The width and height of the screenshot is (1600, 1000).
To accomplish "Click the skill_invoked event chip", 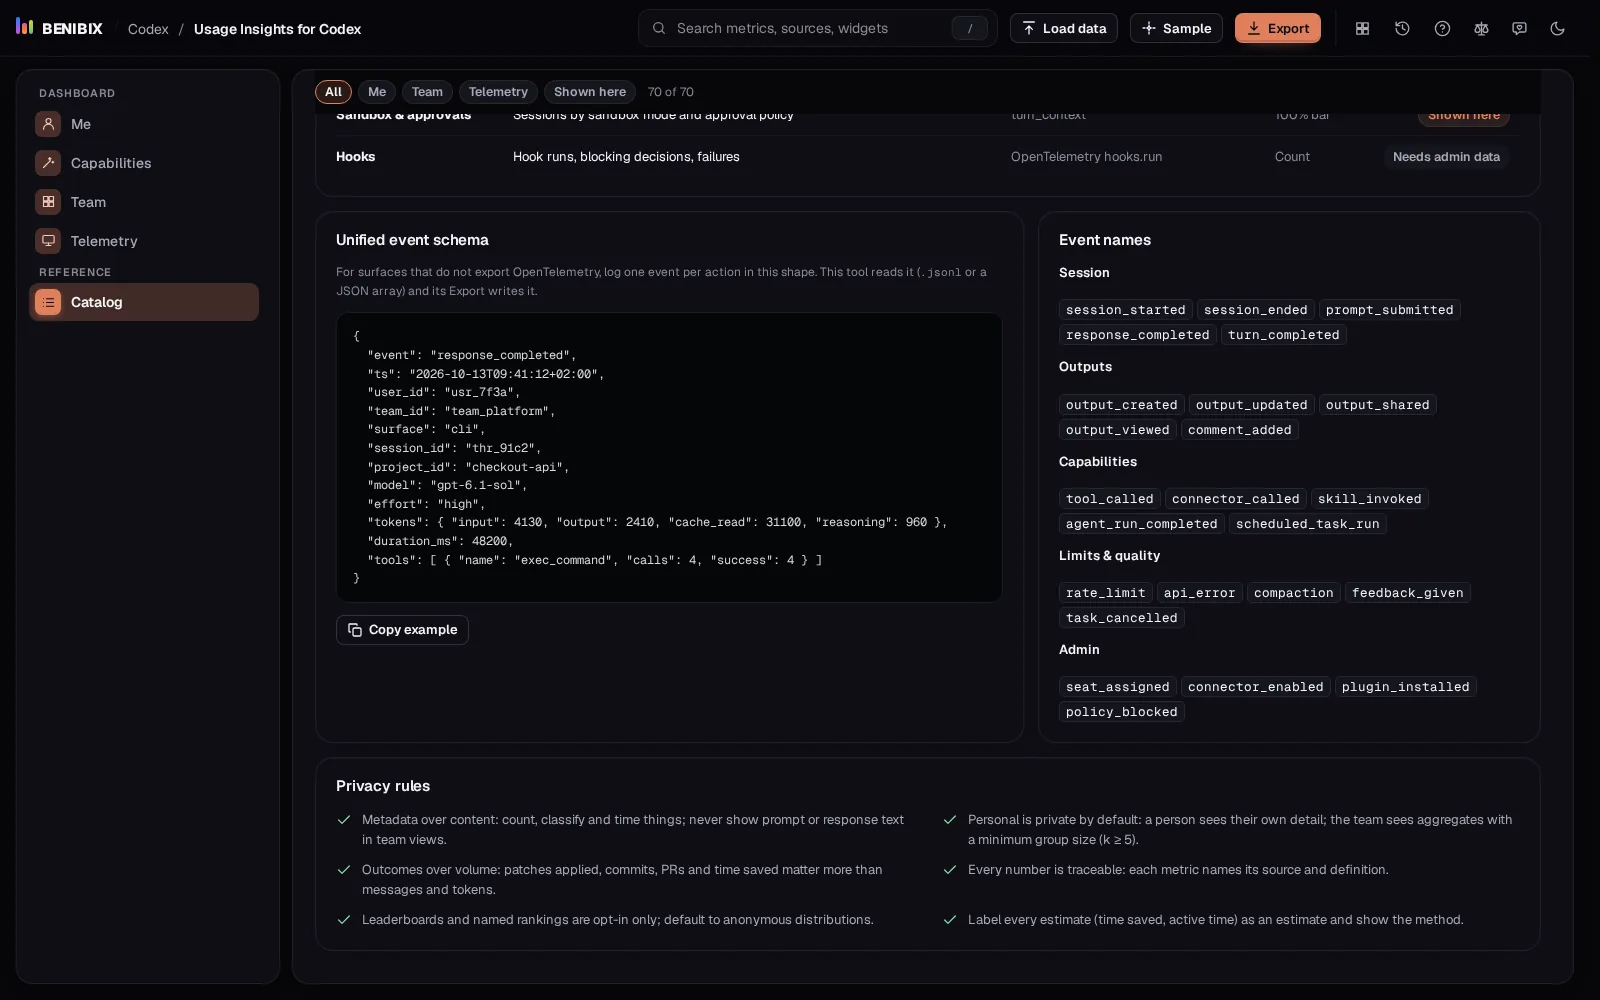I will (x=1369, y=499).
